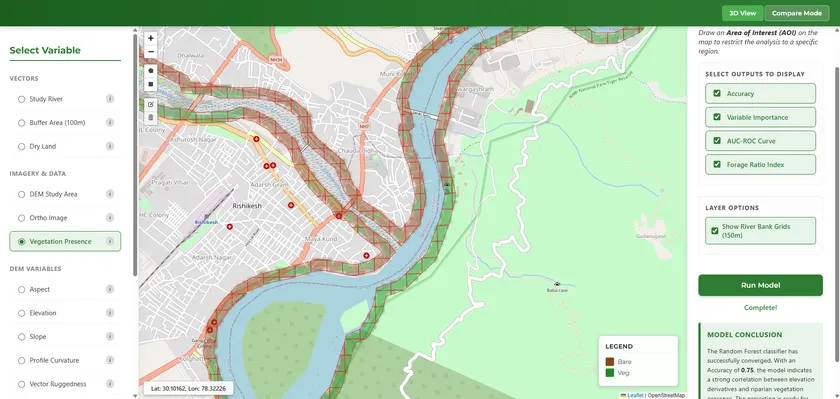Uncheck the AUC-ROC Curve checkbox
Screen dimensions: 840x399
pyautogui.click(x=717, y=141)
